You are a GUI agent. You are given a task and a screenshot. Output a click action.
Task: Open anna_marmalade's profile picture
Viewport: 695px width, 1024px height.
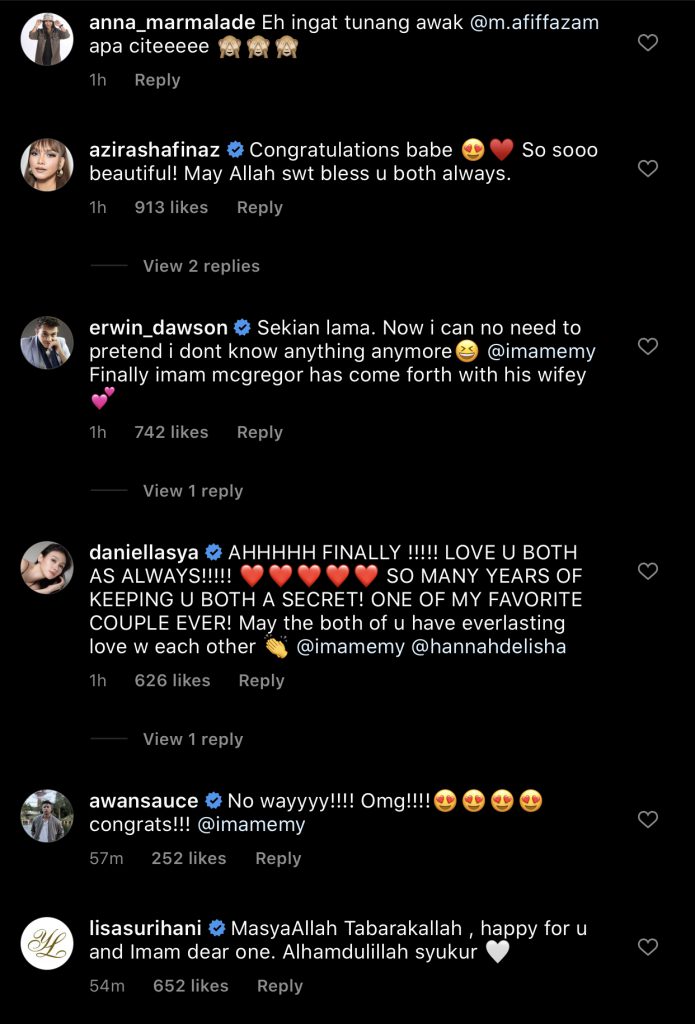(47, 39)
